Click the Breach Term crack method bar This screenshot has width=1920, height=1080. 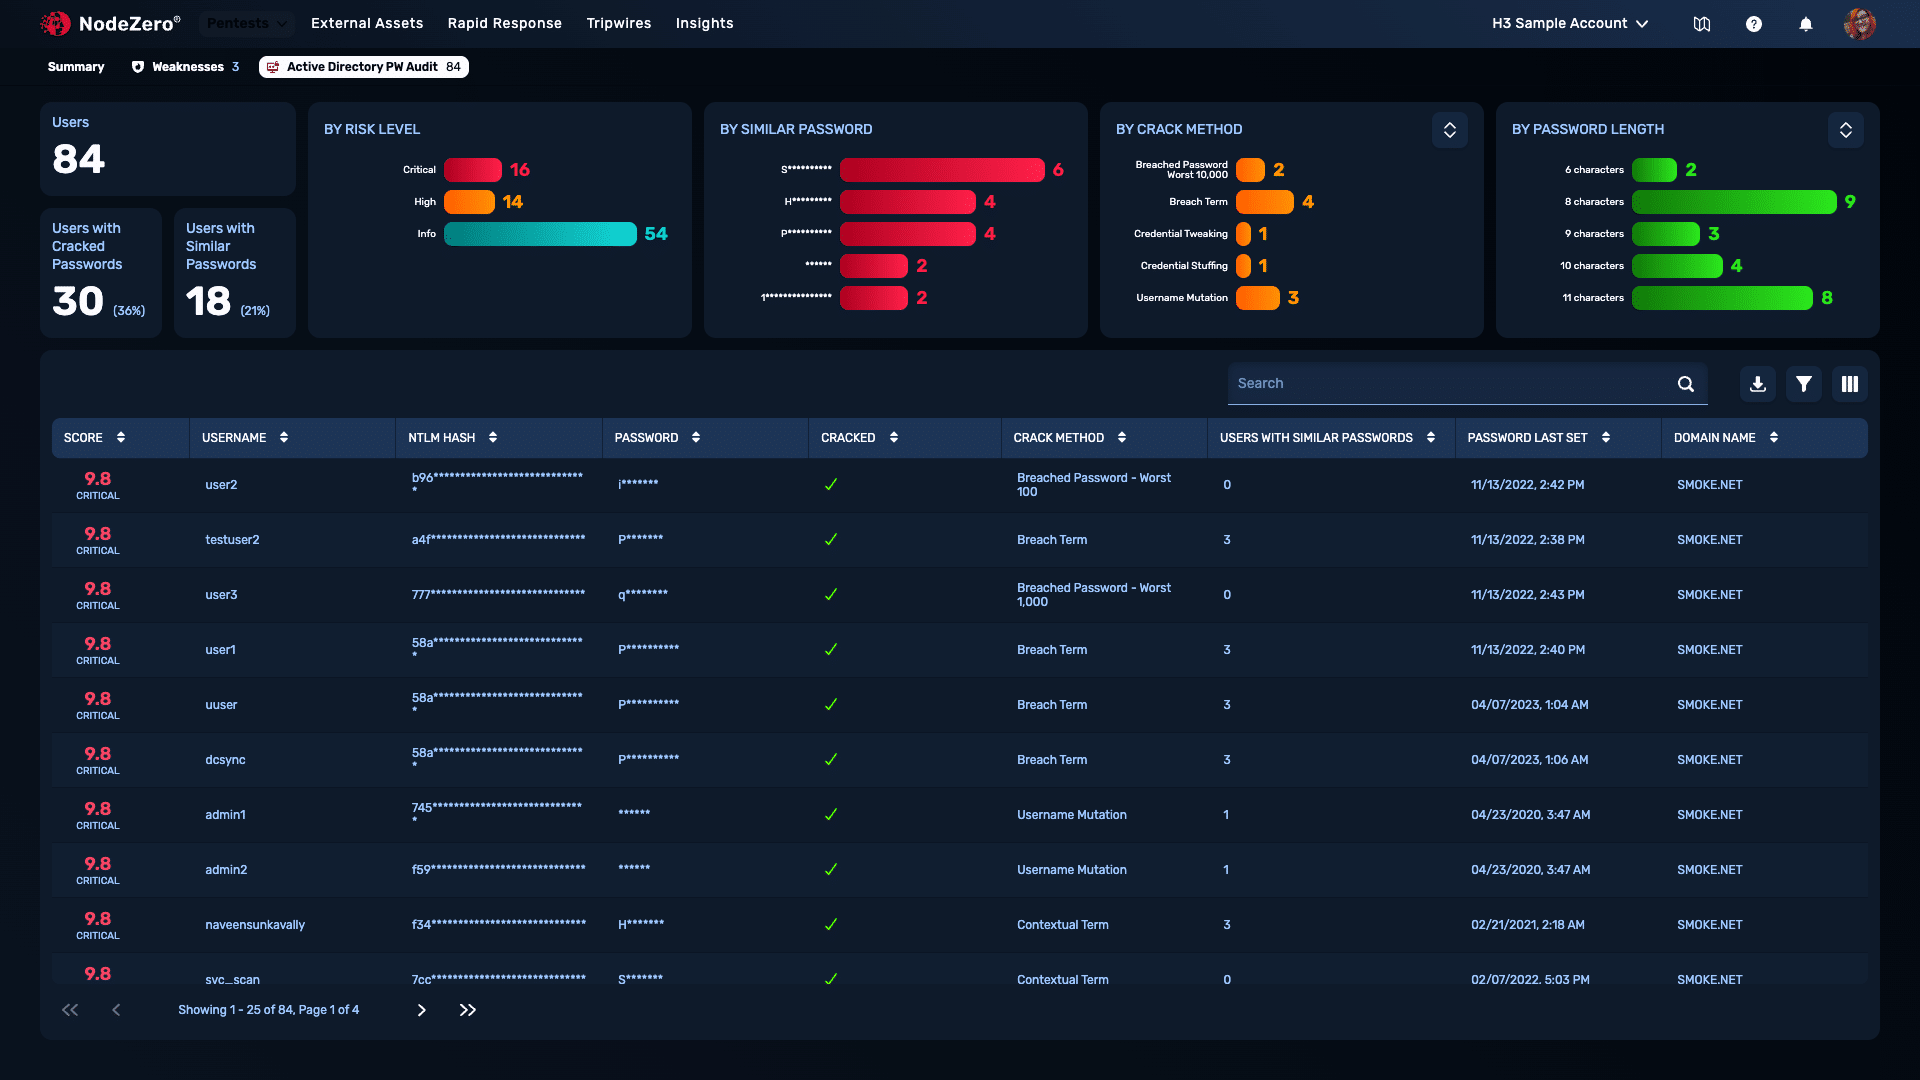(1265, 202)
